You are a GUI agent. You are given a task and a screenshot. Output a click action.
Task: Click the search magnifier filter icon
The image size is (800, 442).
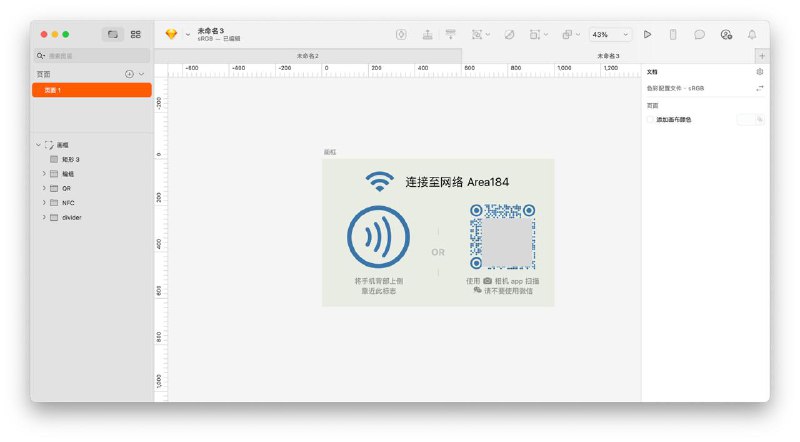click(40, 56)
